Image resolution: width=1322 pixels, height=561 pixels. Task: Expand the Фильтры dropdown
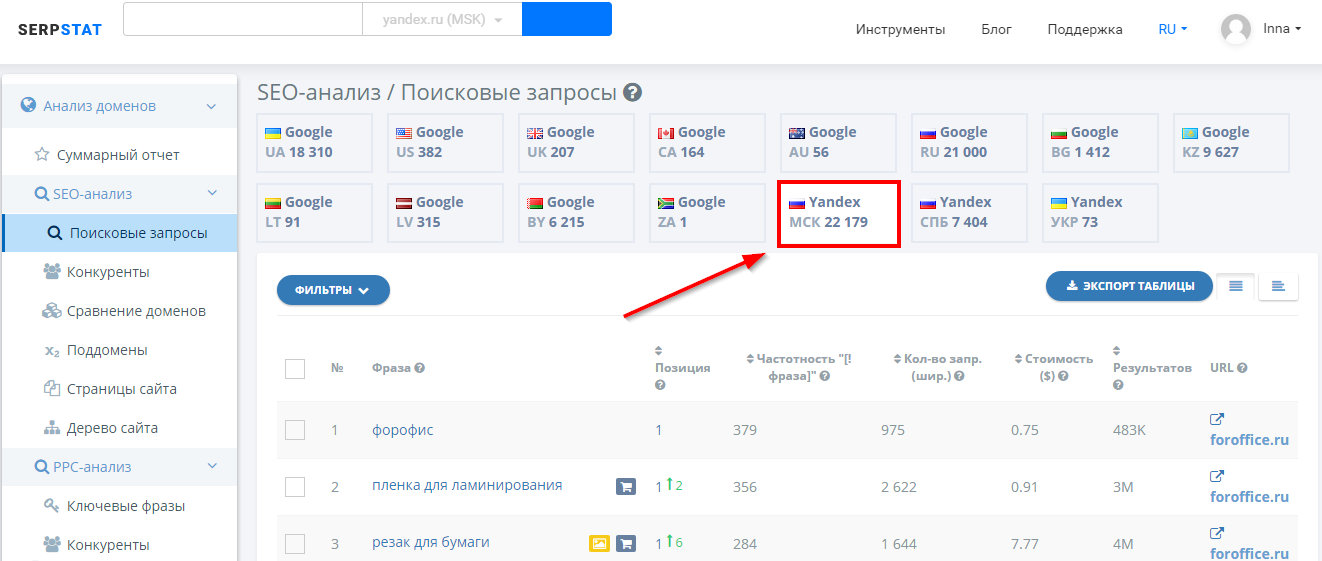pos(333,290)
